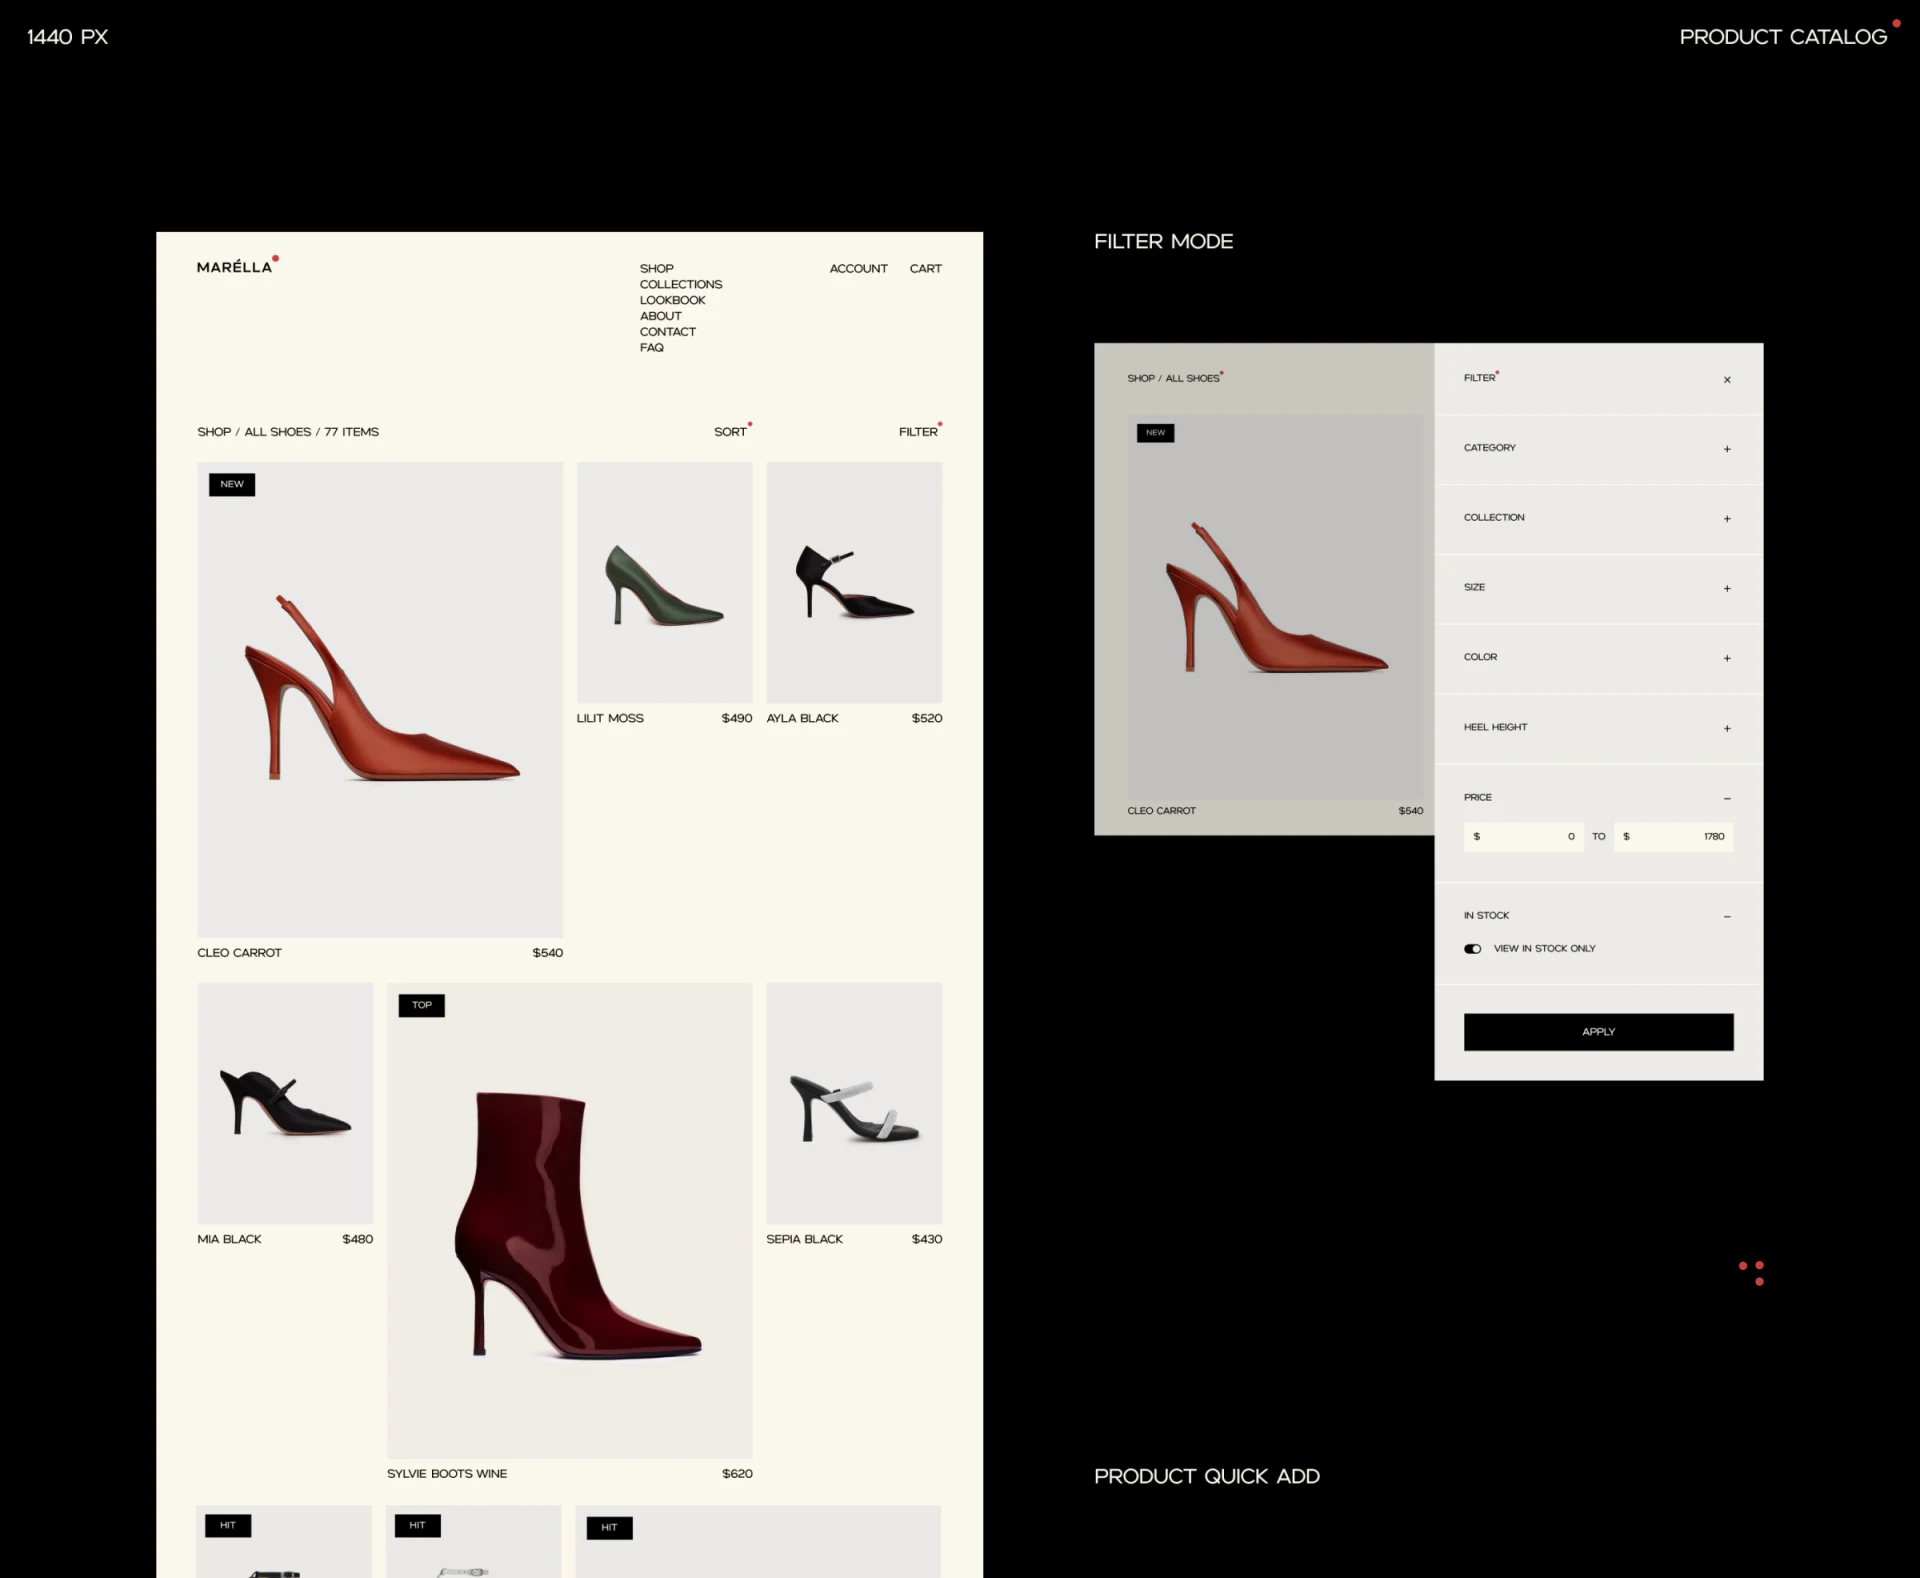Screen dimensions: 1920x1578
Task: Expand the Color filter section
Action: click(x=1598, y=658)
